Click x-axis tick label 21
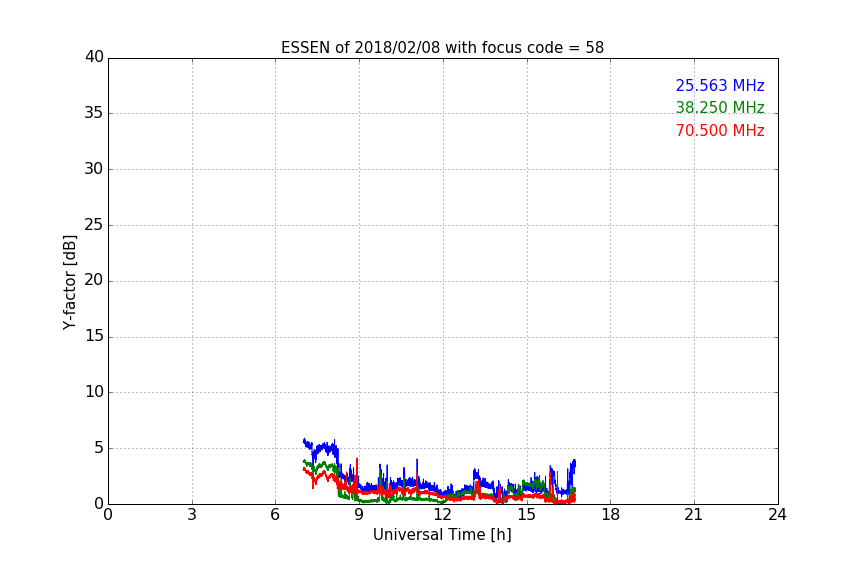 point(694,515)
